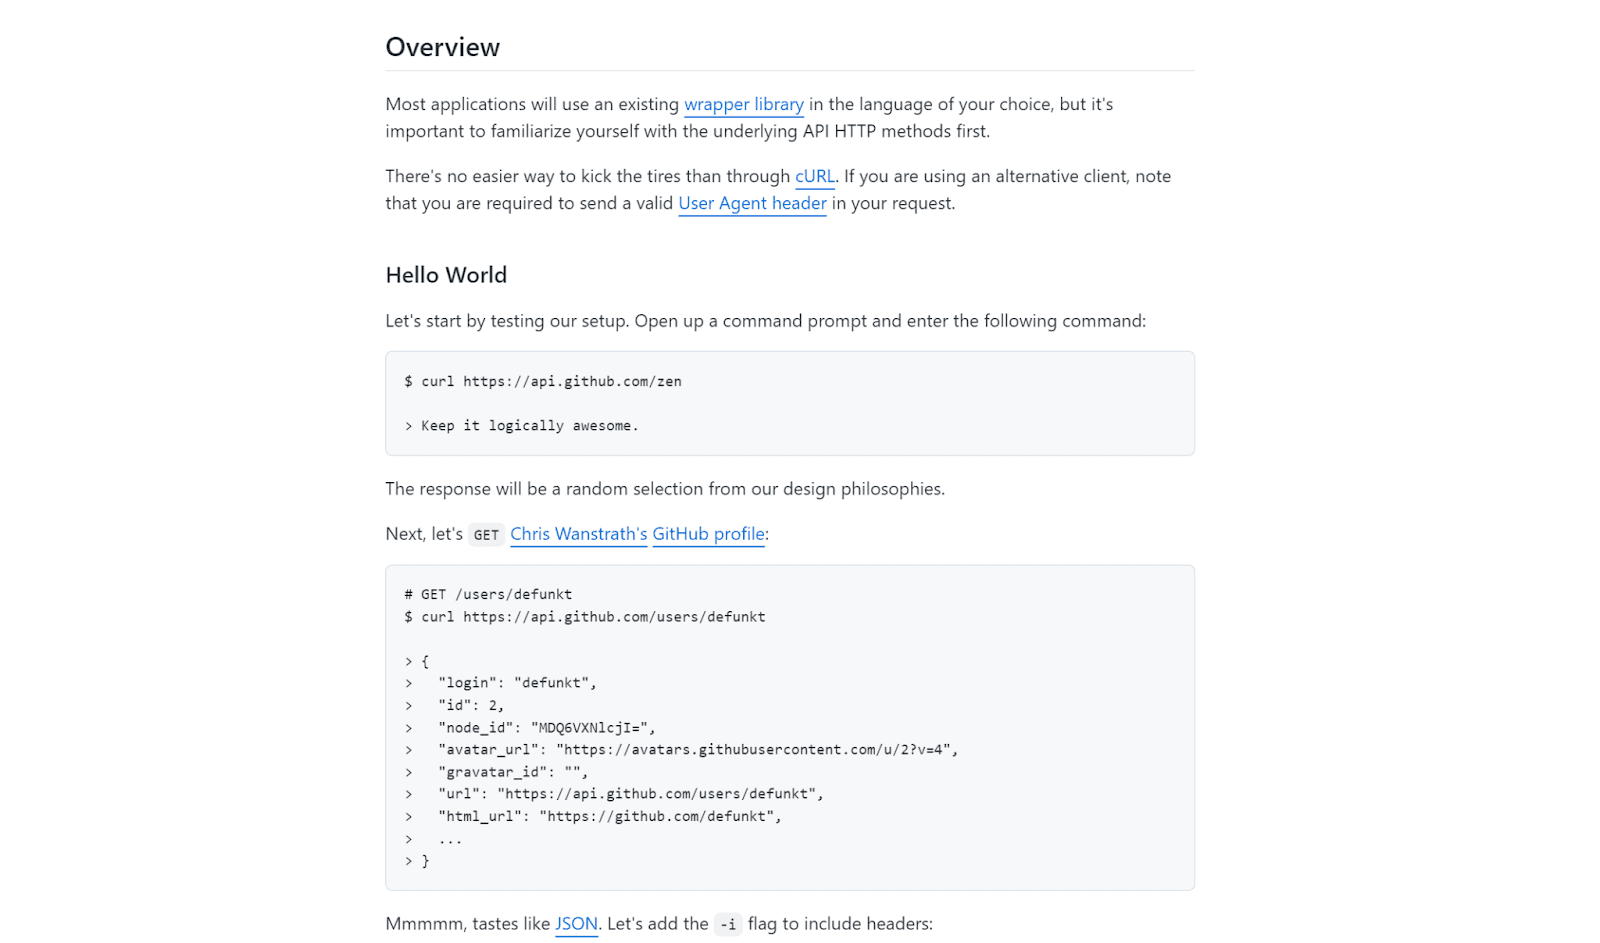
Task: Click the "node_id" line in the response
Action: pyautogui.click(x=546, y=728)
